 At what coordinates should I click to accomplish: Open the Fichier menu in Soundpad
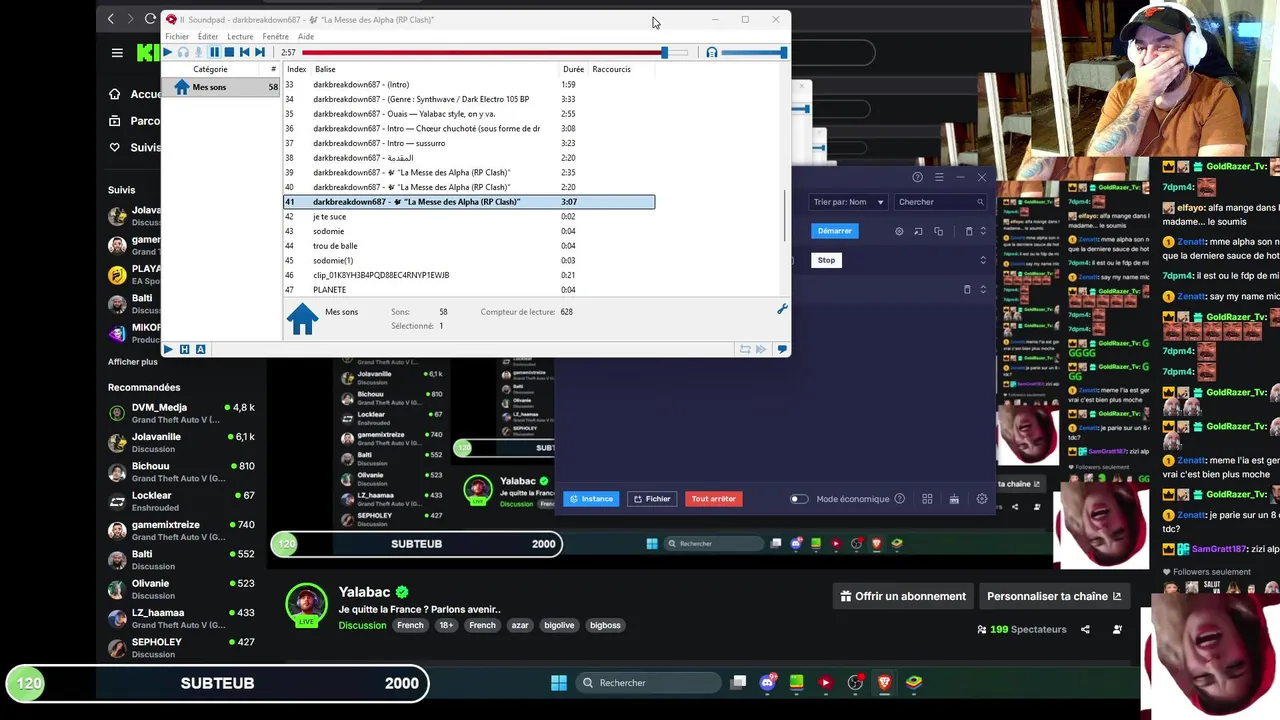[x=177, y=37]
